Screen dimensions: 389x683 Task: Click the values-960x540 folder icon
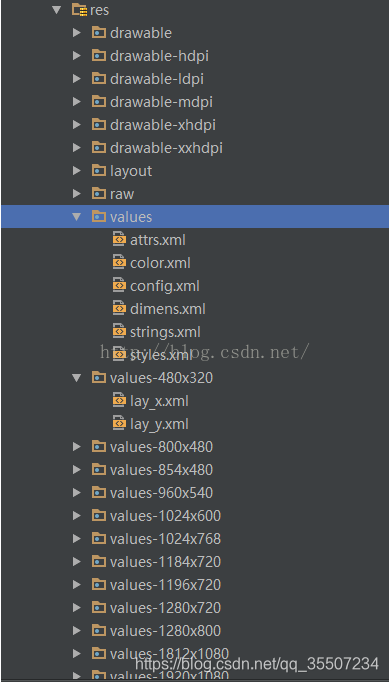pyautogui.click(x=99, y=492)
